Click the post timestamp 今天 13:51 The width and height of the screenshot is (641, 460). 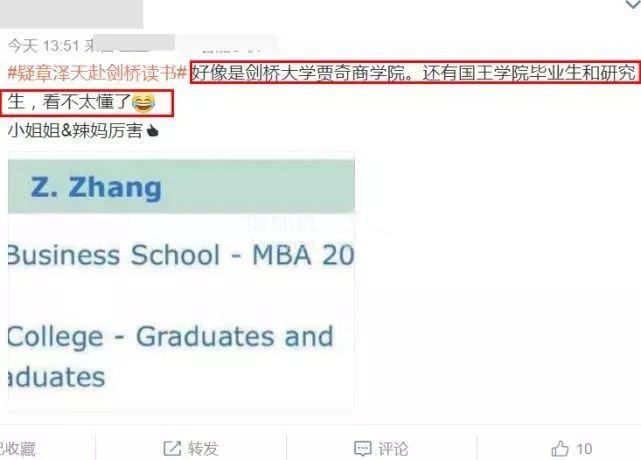[43, 45]
